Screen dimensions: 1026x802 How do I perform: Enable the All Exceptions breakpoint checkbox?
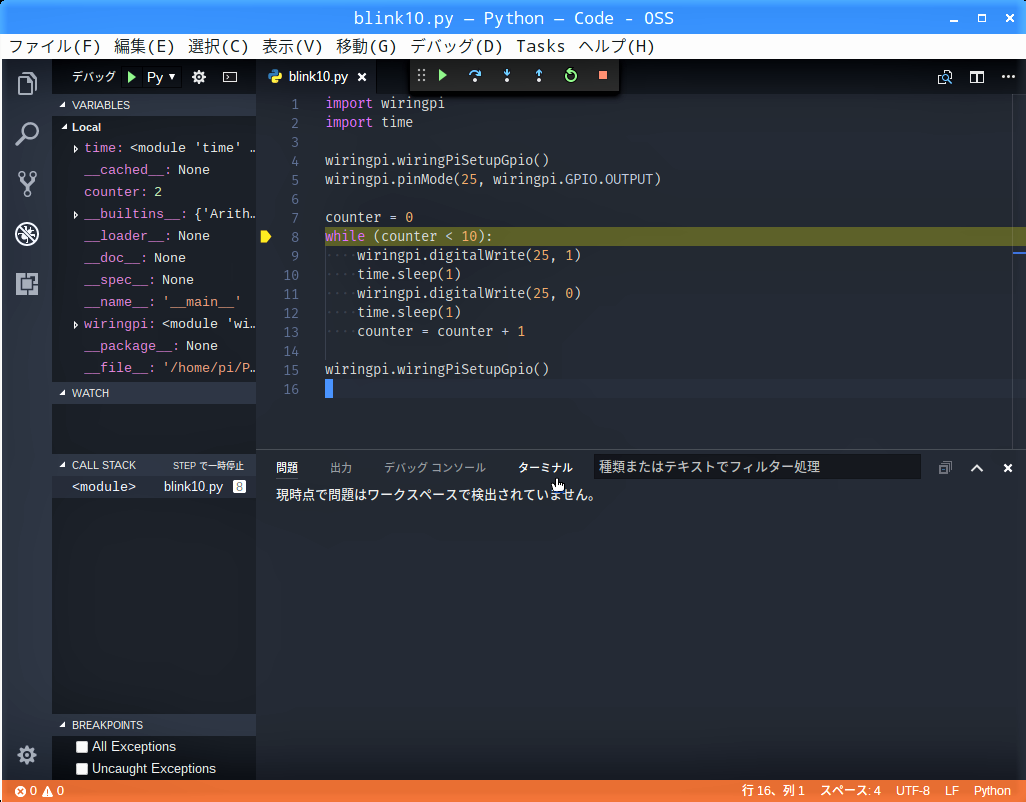tap(82, 747)
